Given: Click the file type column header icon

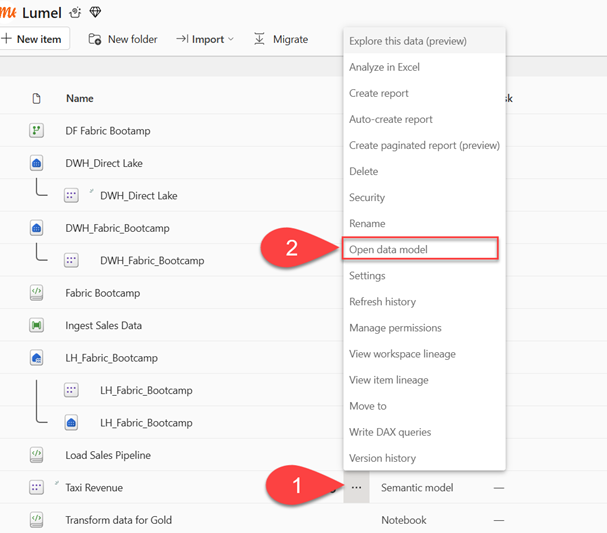Looking at the screenshot, I should [36, 98].
